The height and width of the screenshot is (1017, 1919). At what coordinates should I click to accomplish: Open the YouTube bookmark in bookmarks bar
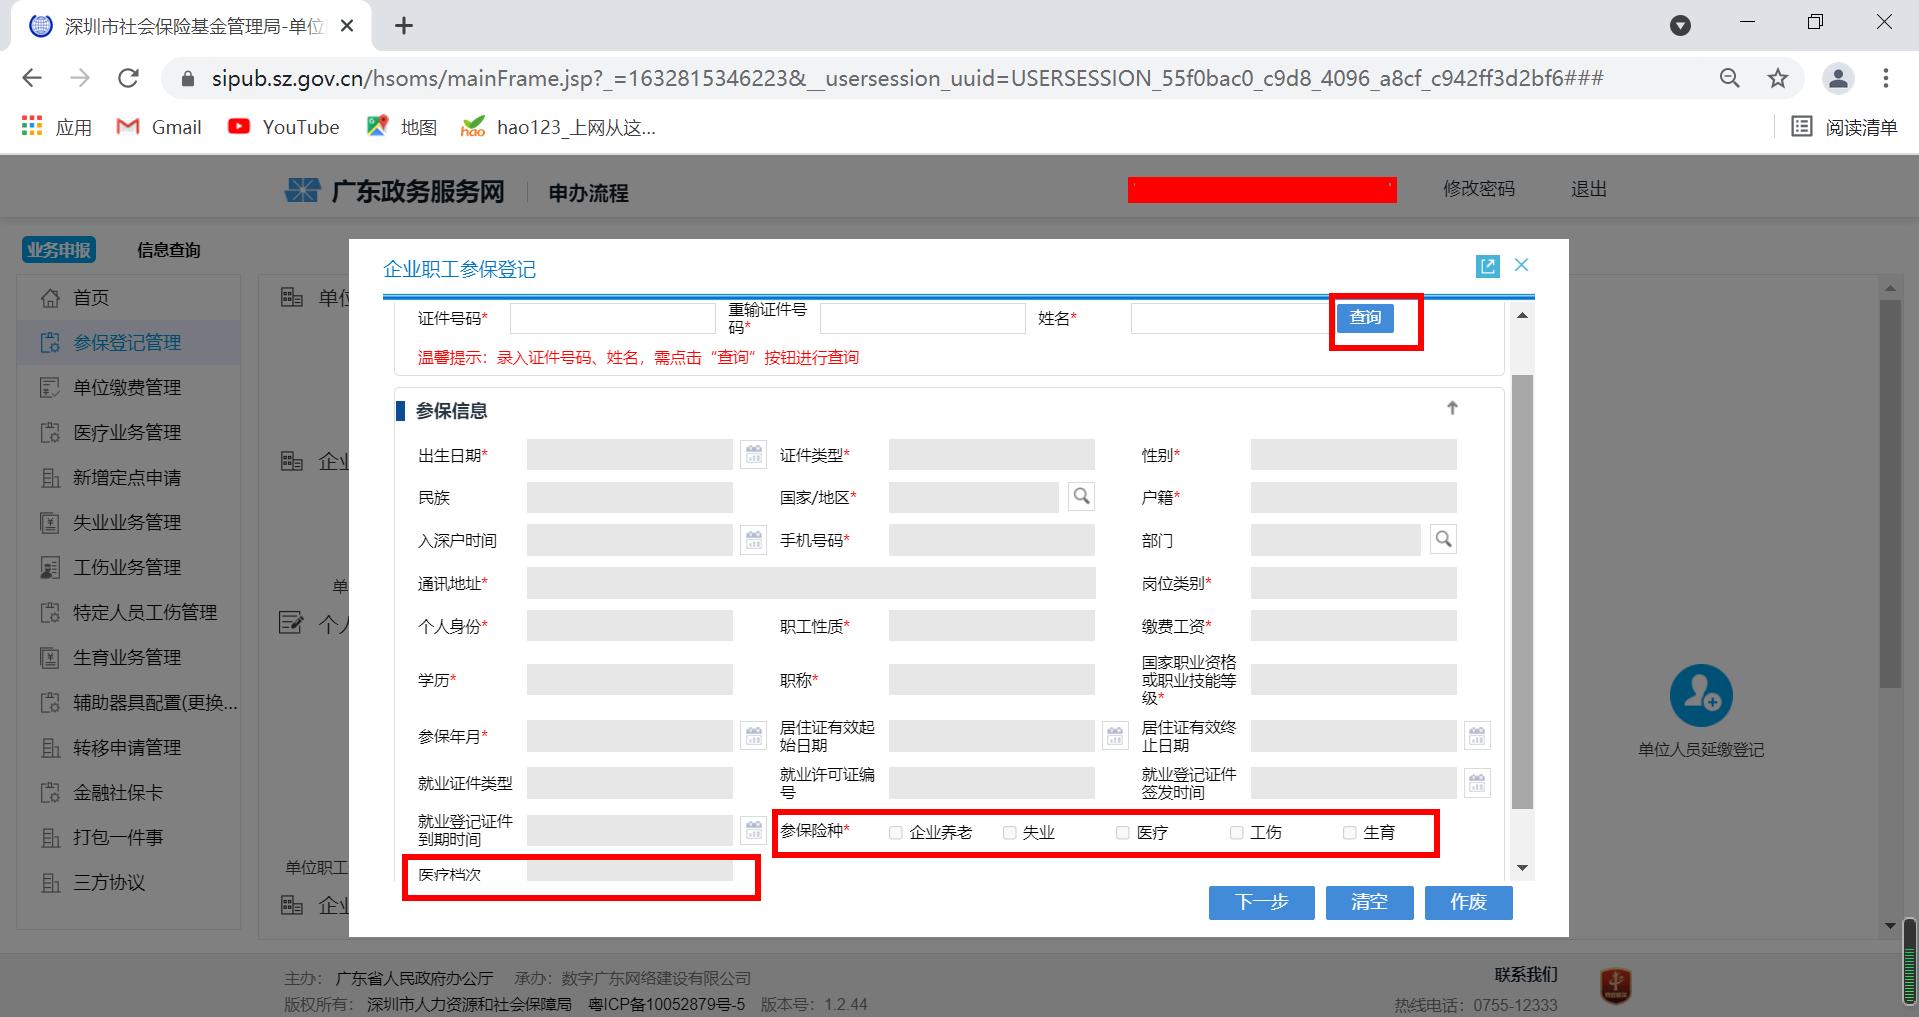[283, 126]
